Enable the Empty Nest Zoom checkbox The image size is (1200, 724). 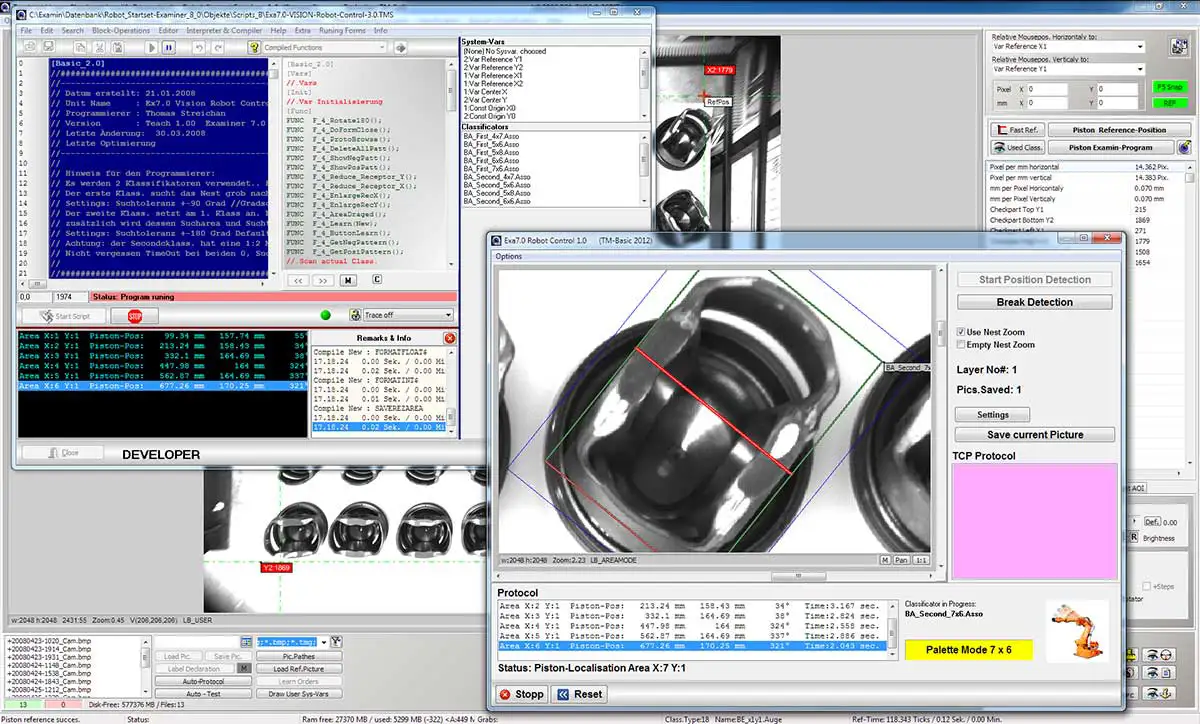[x=962, y=344]
